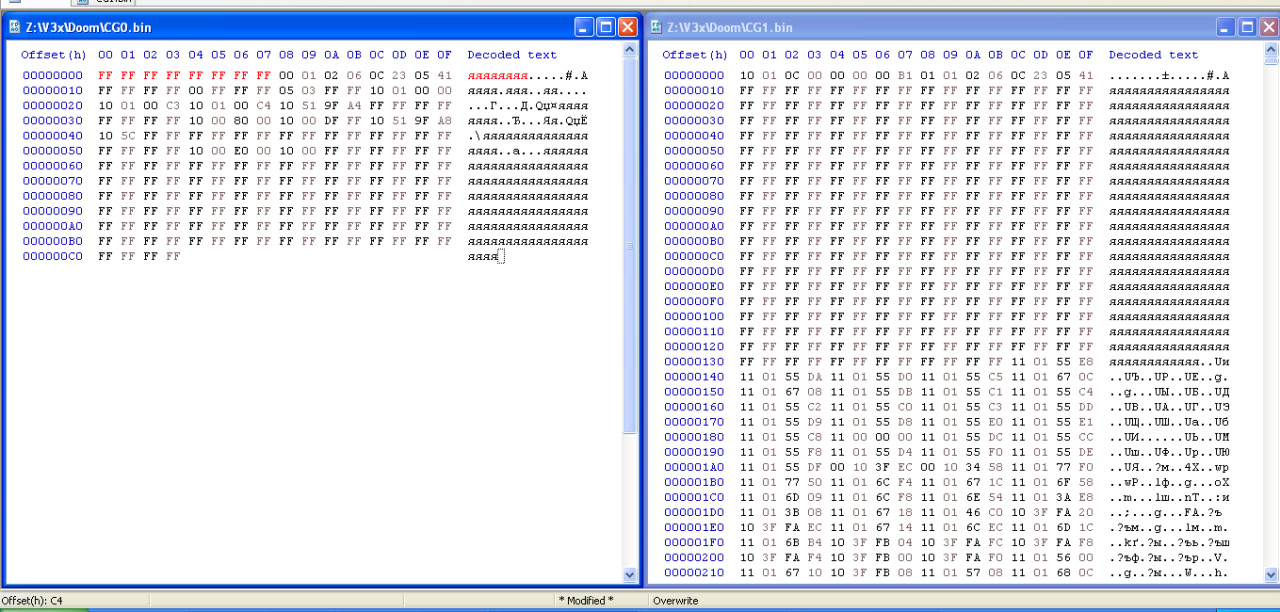Minimize the CG0.bin window
This screenshot has width=1280, height=612.
tap(584, 27)
